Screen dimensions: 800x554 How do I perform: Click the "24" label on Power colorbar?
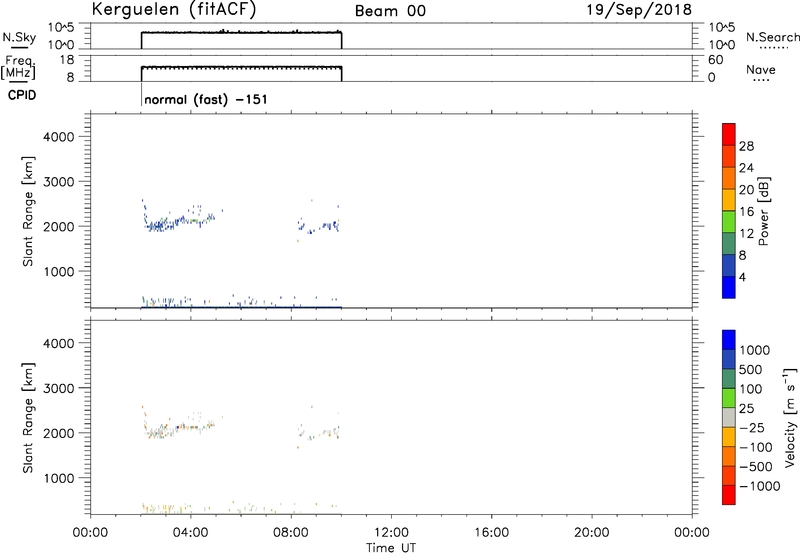(x=746, y=168)
